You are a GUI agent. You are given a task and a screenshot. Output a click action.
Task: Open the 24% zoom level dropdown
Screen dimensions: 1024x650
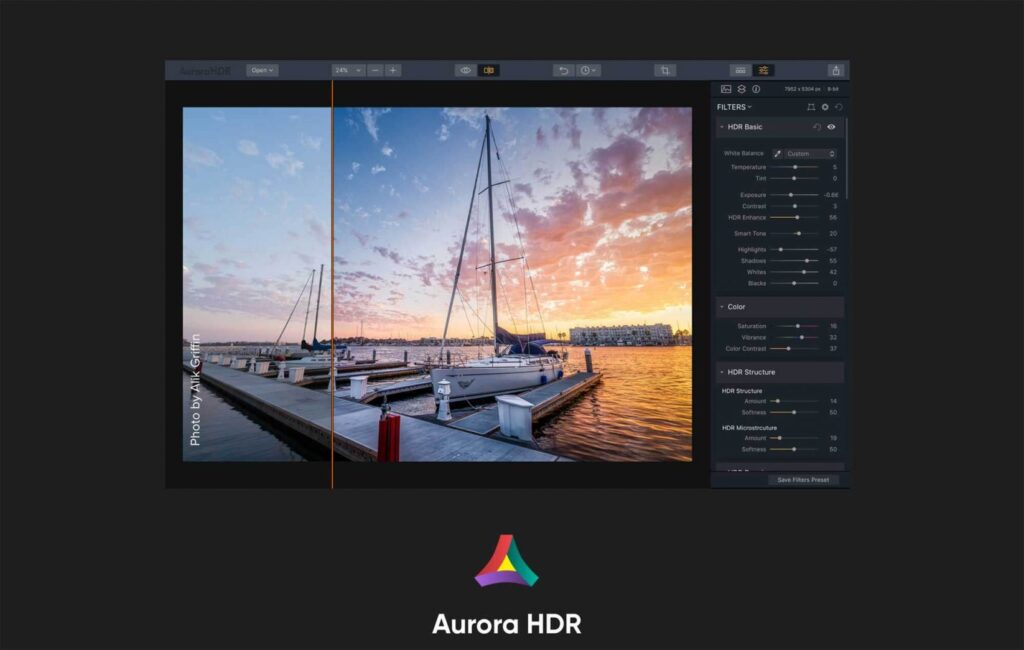click(x=347, y=70)
